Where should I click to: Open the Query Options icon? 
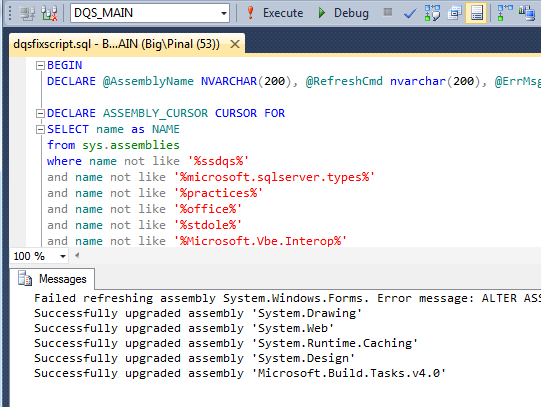pyautogui.click(x=454, y=13)
